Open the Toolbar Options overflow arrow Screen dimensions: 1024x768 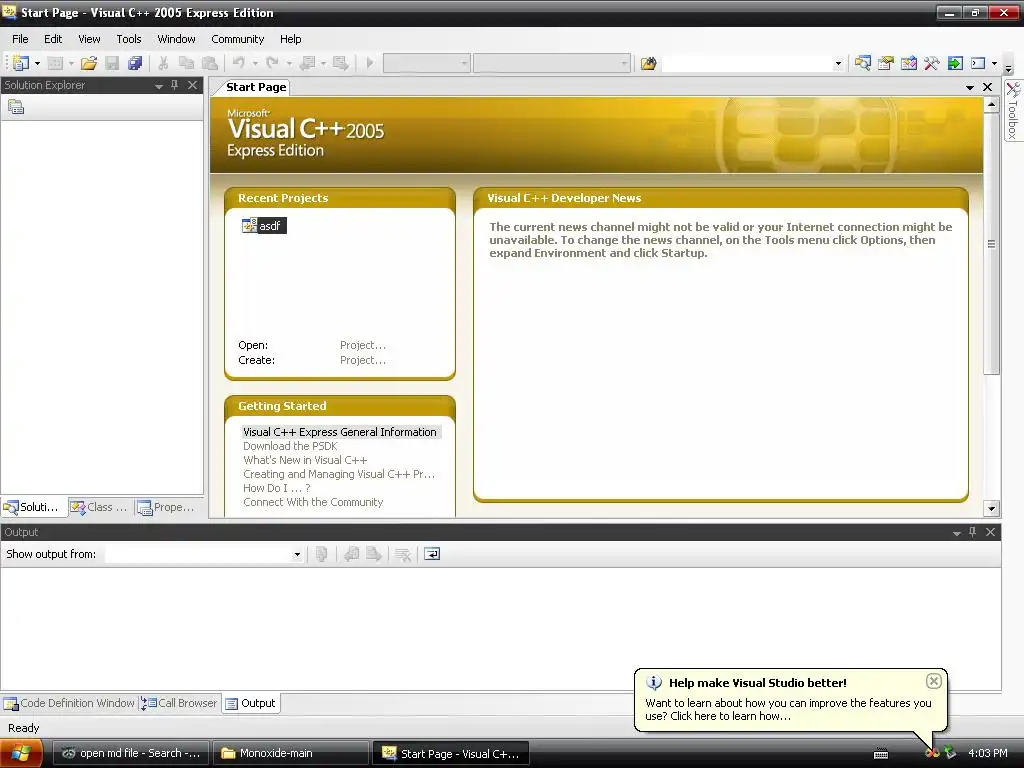click(1008, 68)
